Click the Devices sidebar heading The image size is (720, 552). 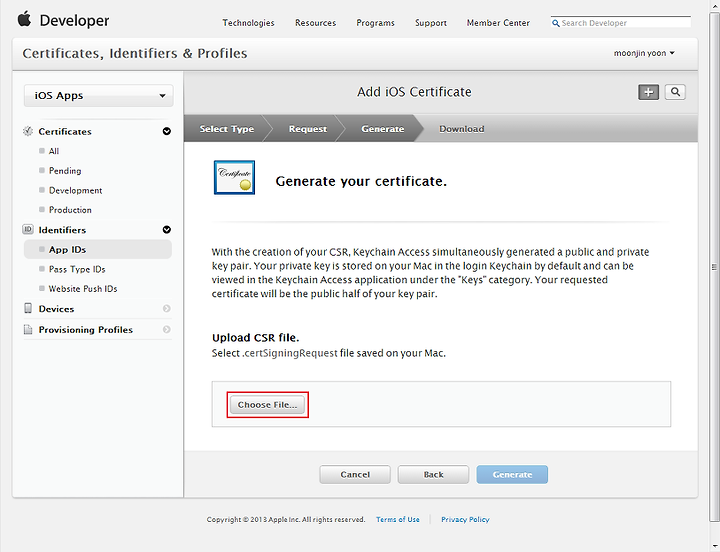56,309
